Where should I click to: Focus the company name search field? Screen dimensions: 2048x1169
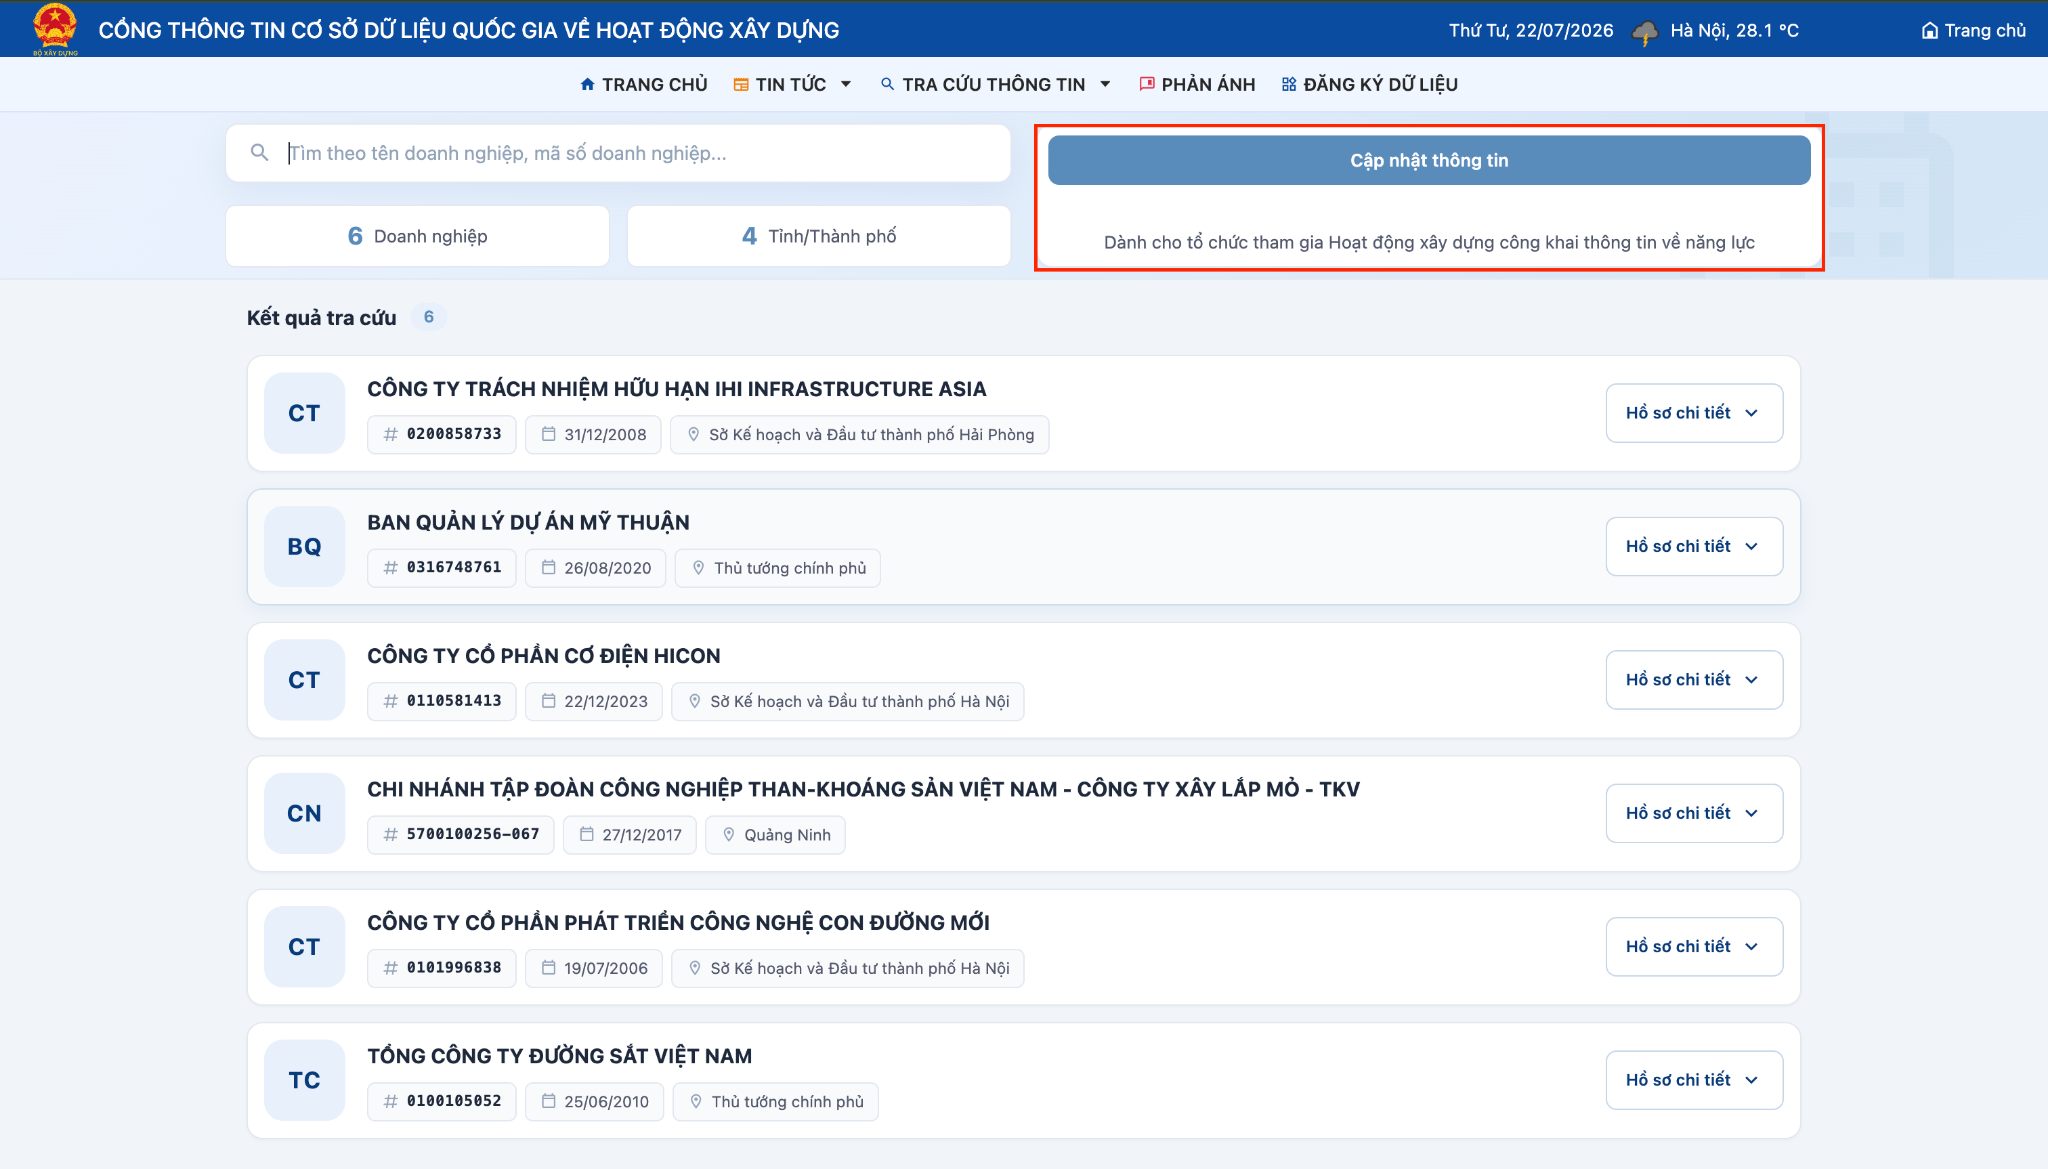click(x=618, y=153)
